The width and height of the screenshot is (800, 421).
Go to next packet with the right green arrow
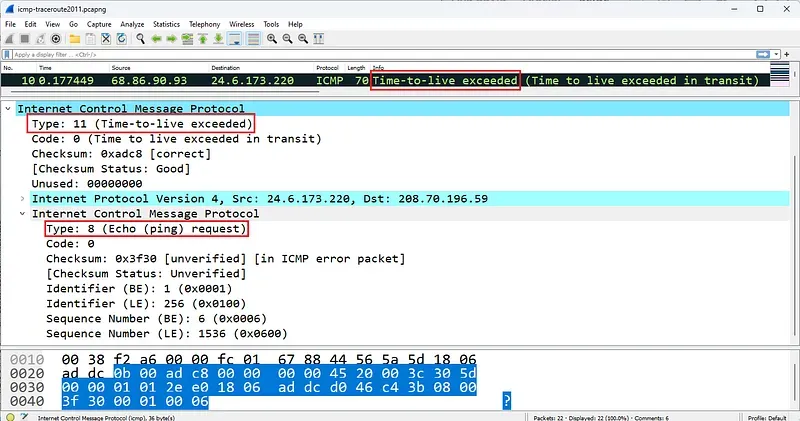click(171, 39)
